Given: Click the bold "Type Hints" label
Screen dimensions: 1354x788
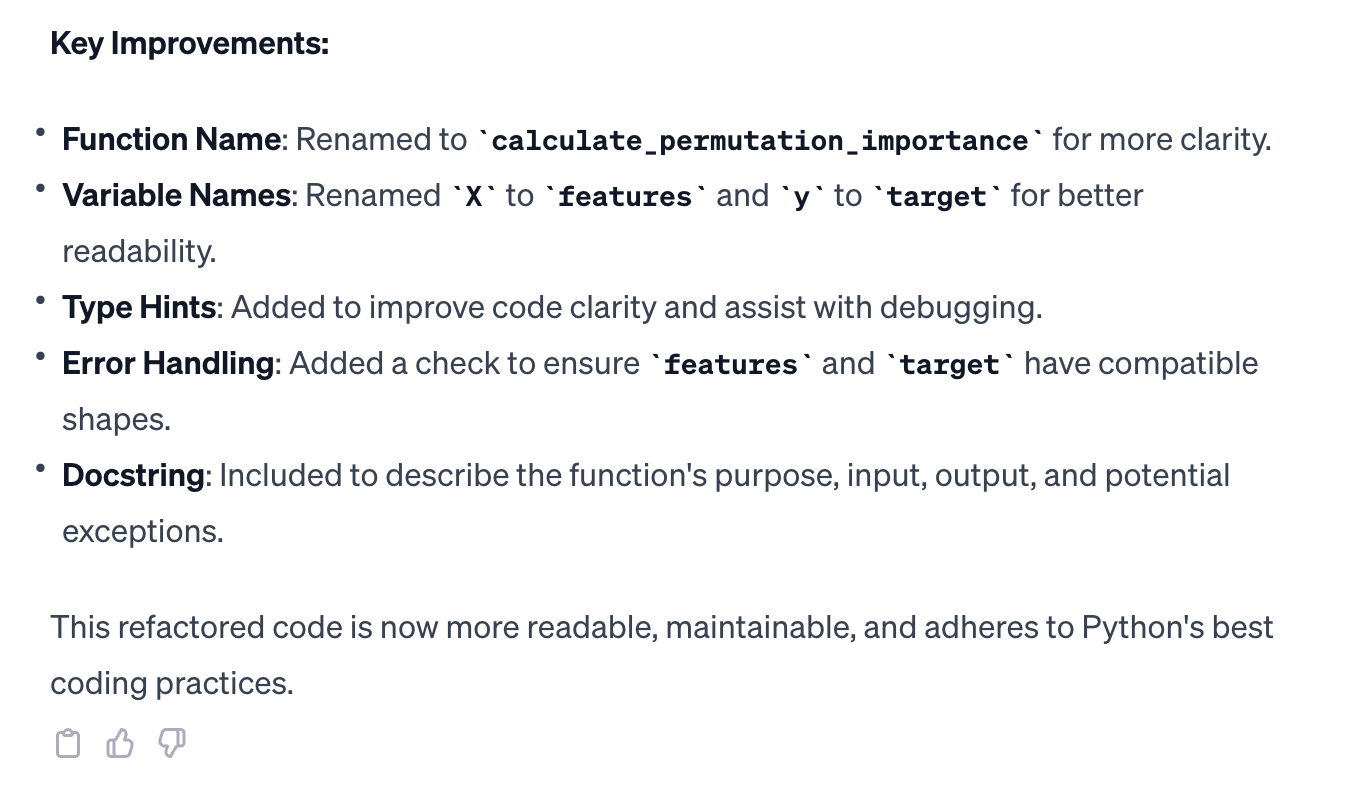Looking at the screenshot, I should [x=138, y=307].
